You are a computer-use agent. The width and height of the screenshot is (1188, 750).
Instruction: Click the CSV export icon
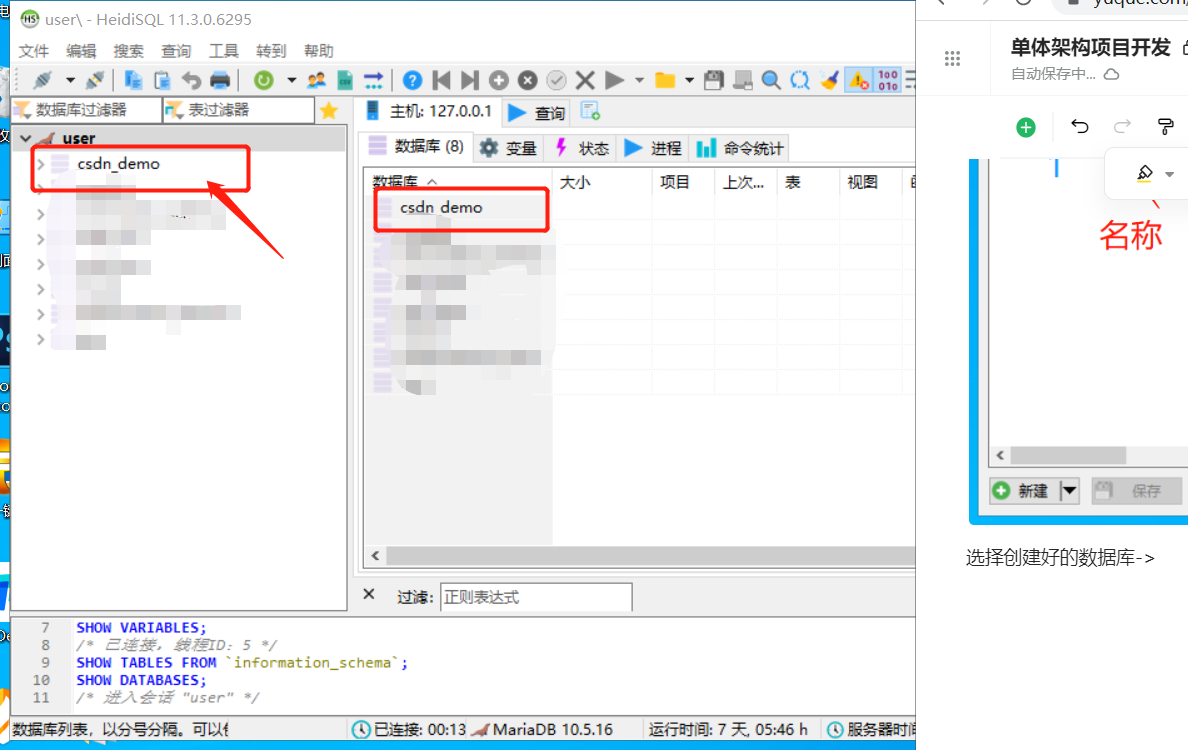pyautogui.click(x=345, y=80)
